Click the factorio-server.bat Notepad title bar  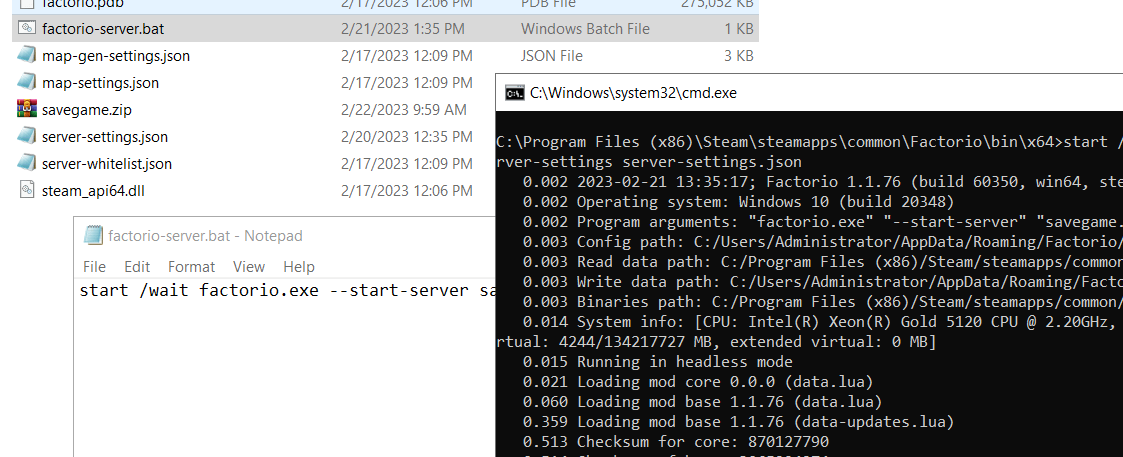(284, 235)
